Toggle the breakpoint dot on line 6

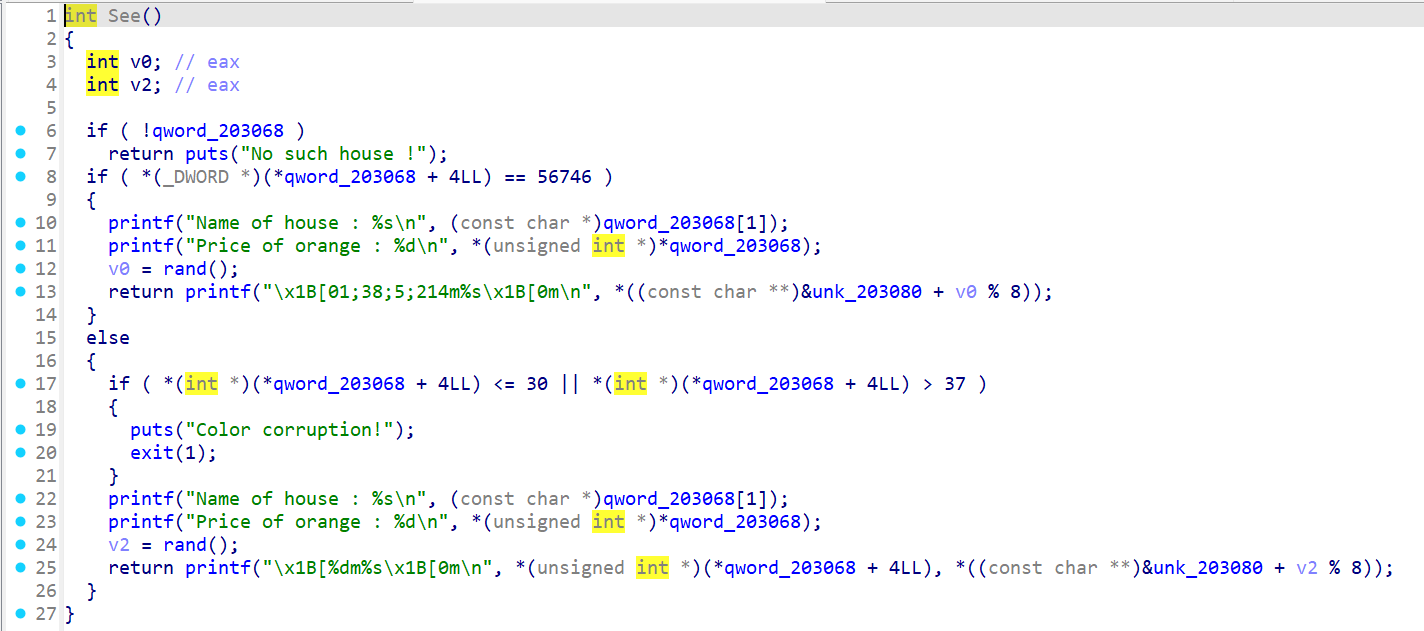20,131
